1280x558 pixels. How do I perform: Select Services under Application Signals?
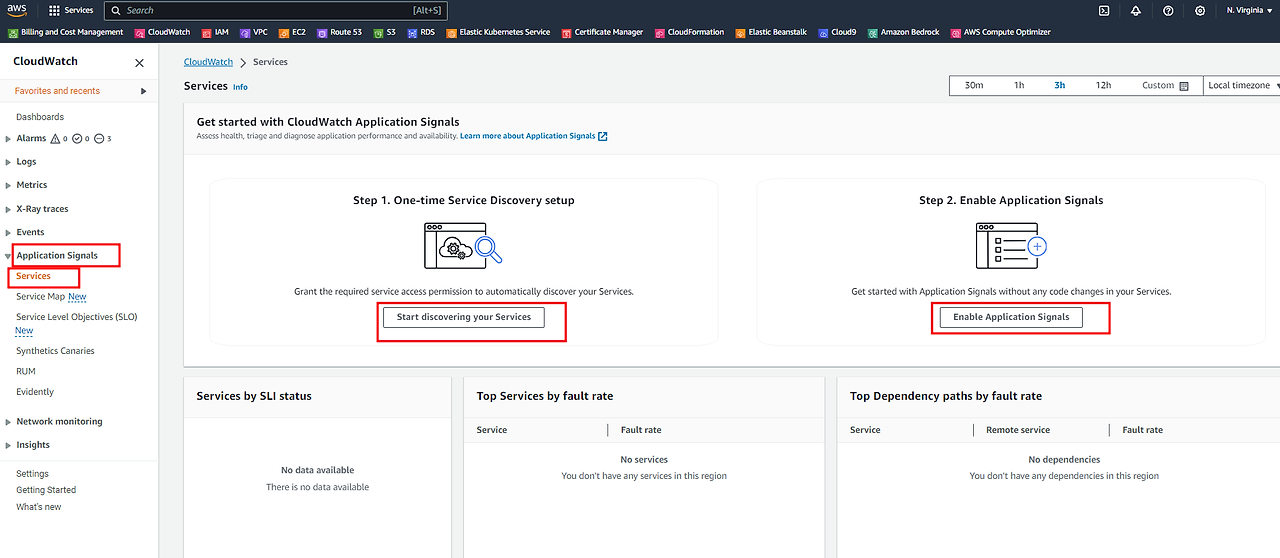tap(33, 276)
